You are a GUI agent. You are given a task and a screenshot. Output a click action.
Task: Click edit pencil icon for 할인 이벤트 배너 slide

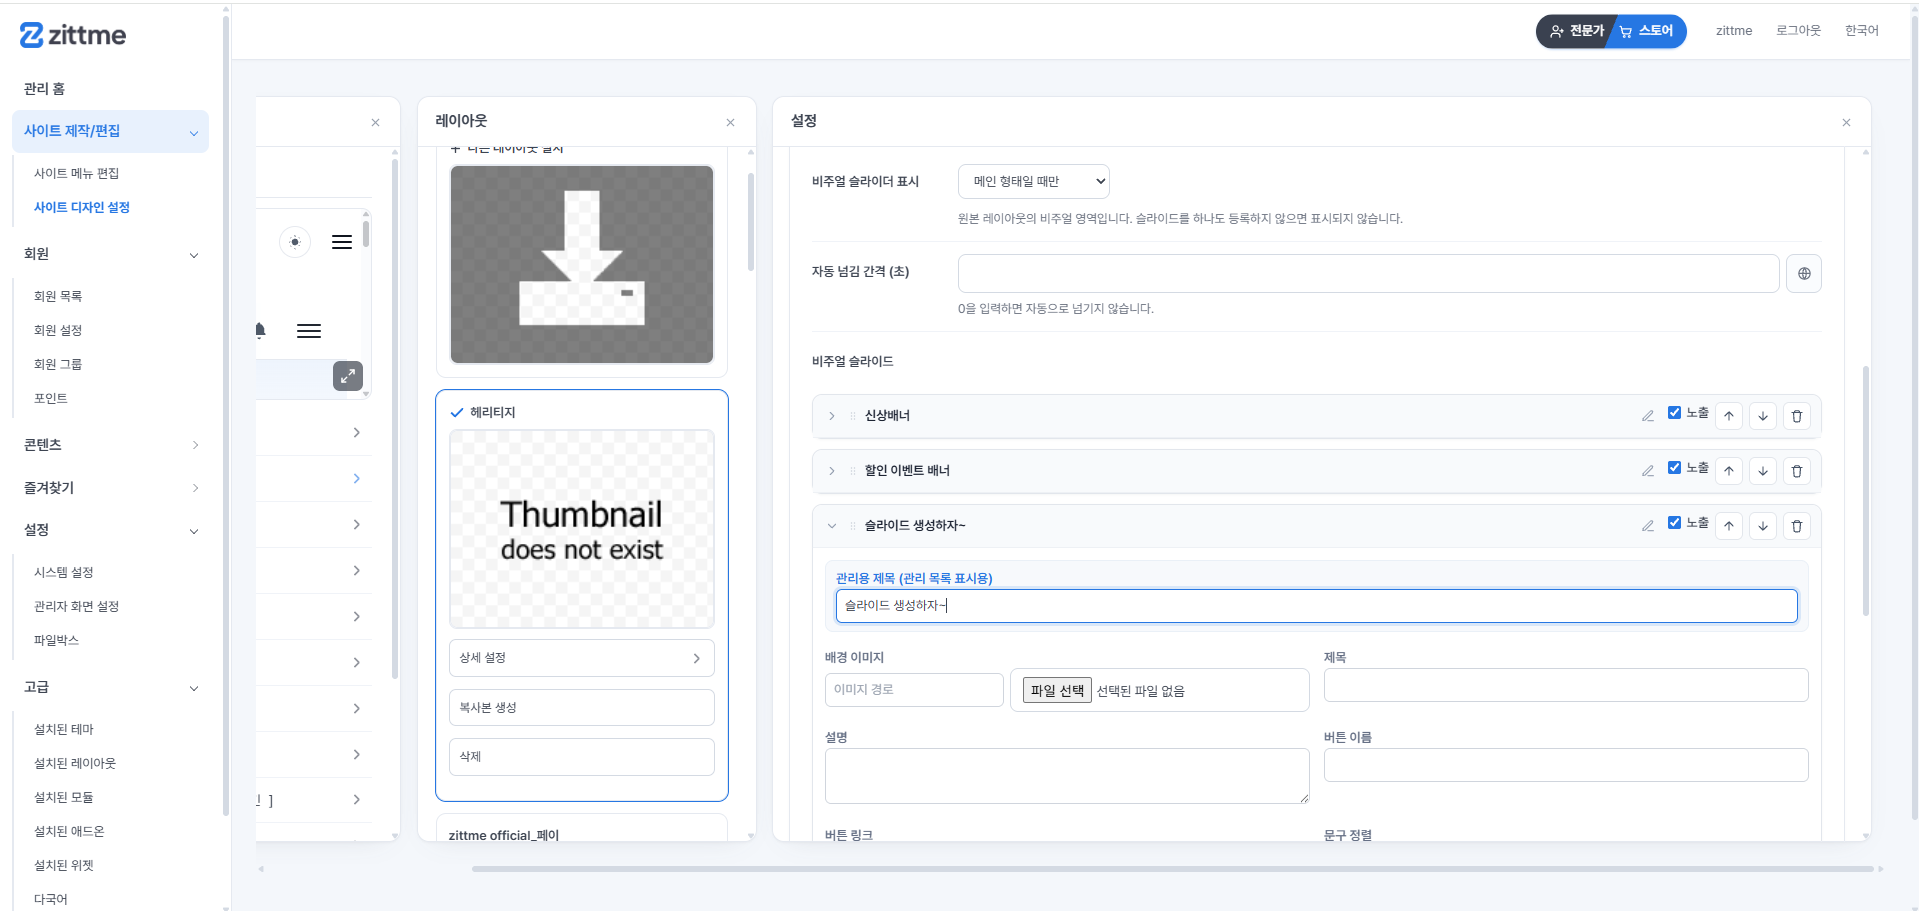coord(1648,471)
